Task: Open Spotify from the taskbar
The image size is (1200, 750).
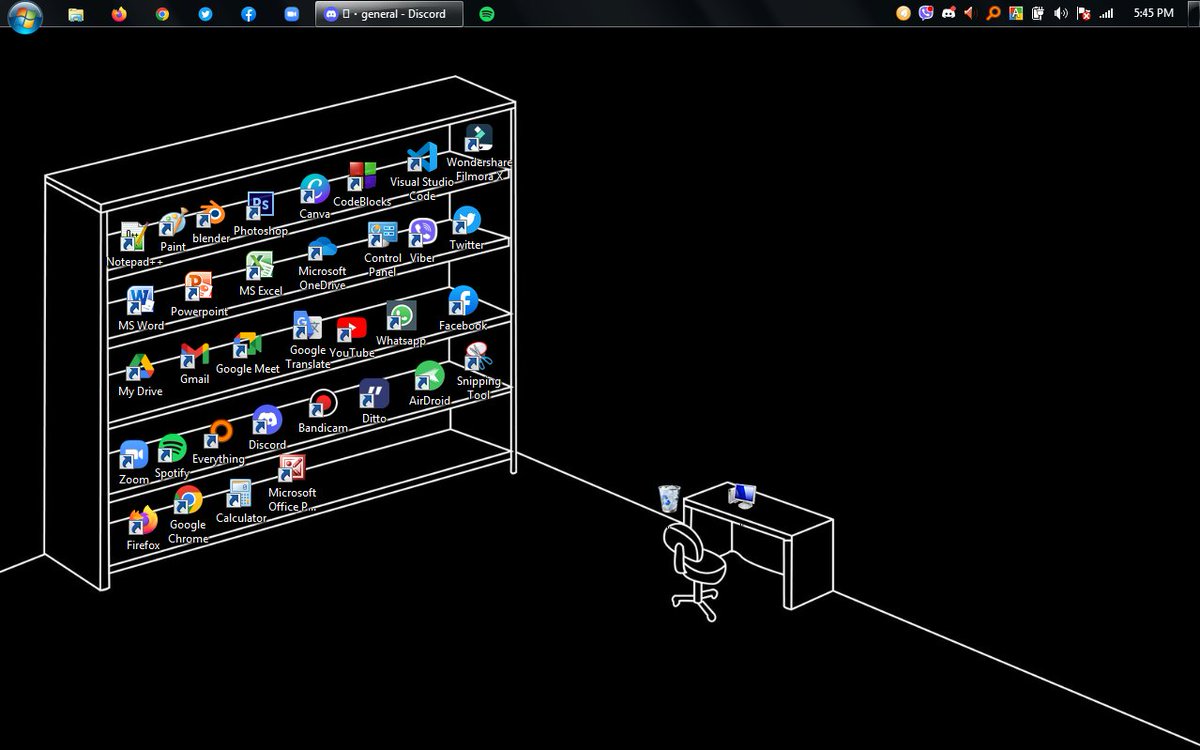Action: (x=487, y=14)
